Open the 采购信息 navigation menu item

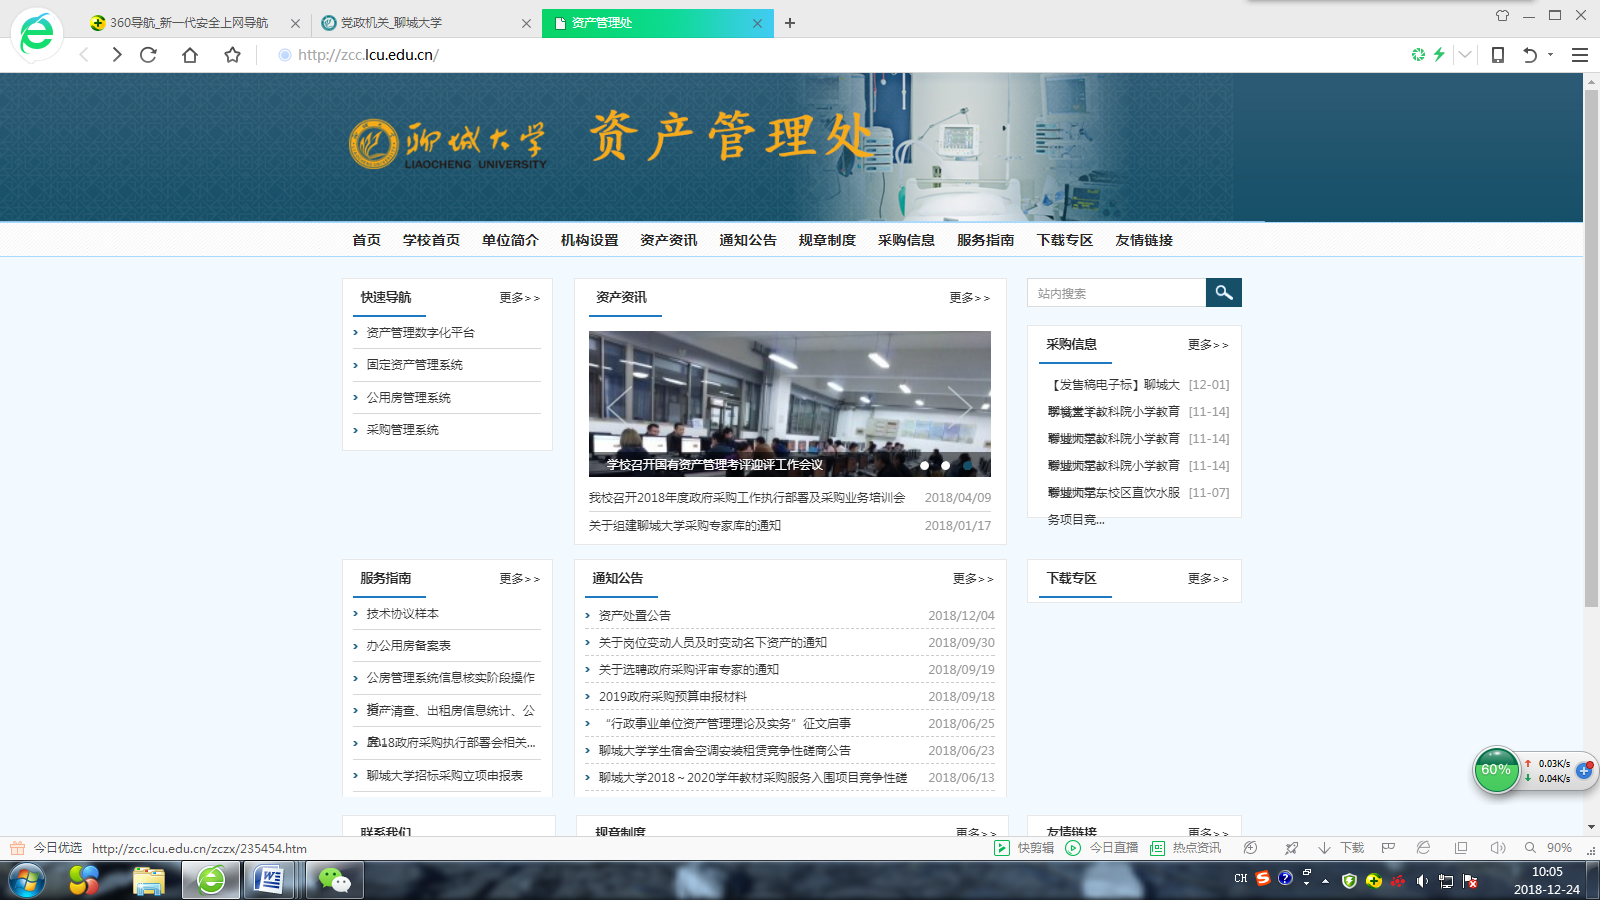coord(906,240)
